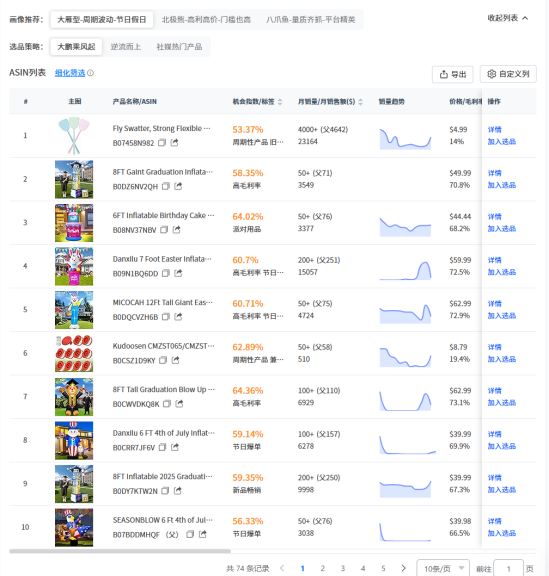Open external link icon for B08NV37NBV
This screenshot has width=549, height=576.
tap(177, 230)
